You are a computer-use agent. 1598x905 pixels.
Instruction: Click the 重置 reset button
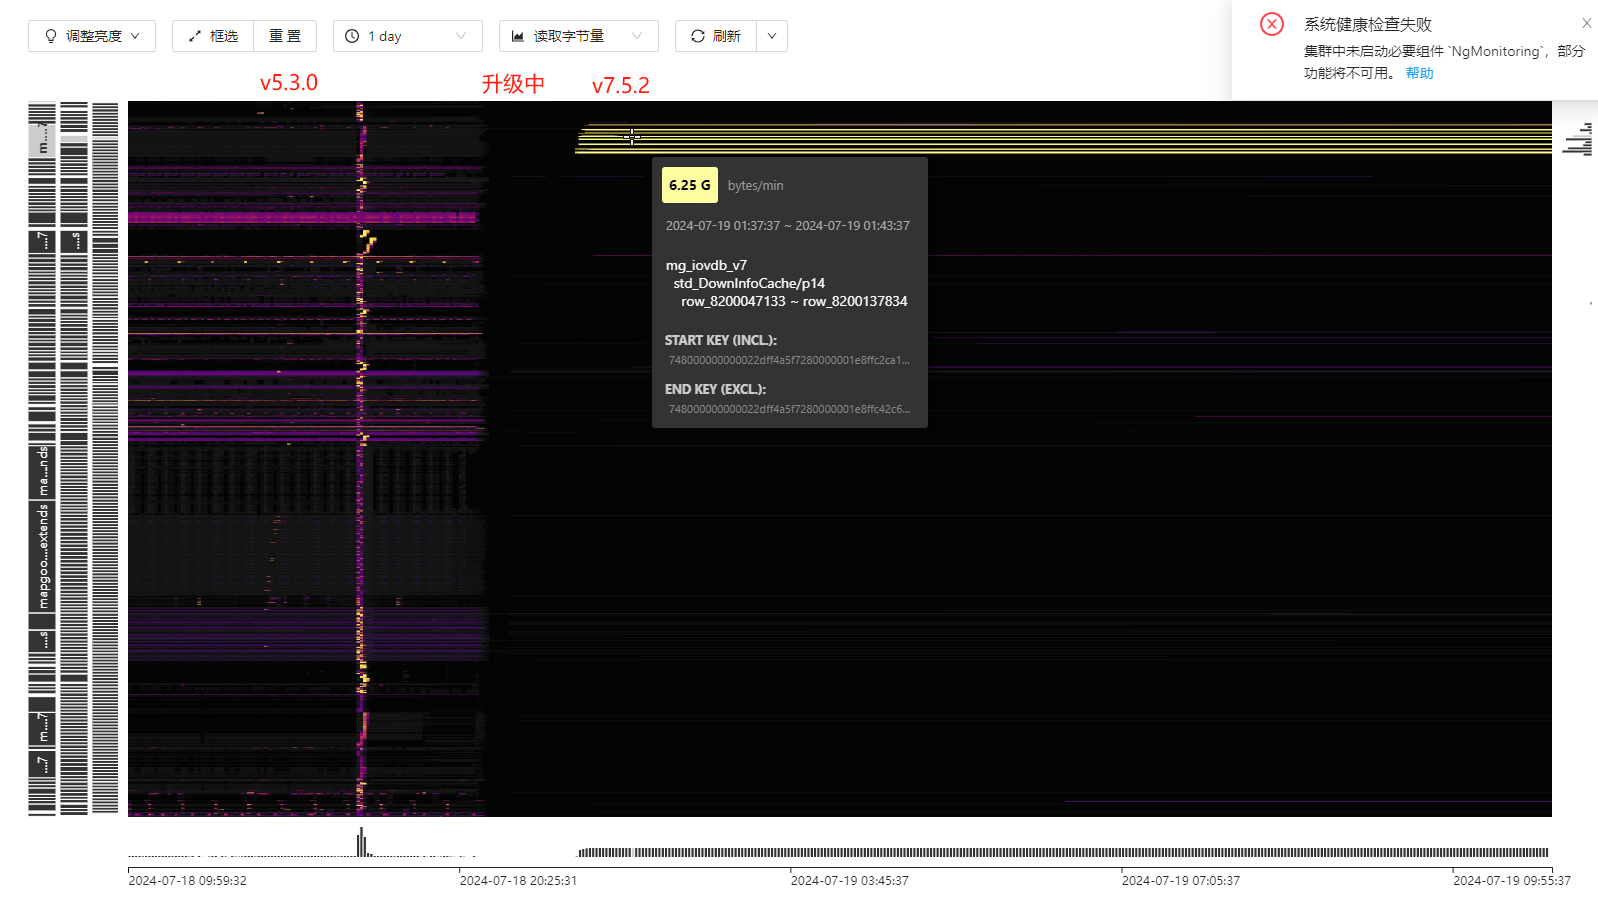pyautogui.click(x=285, y=36)
